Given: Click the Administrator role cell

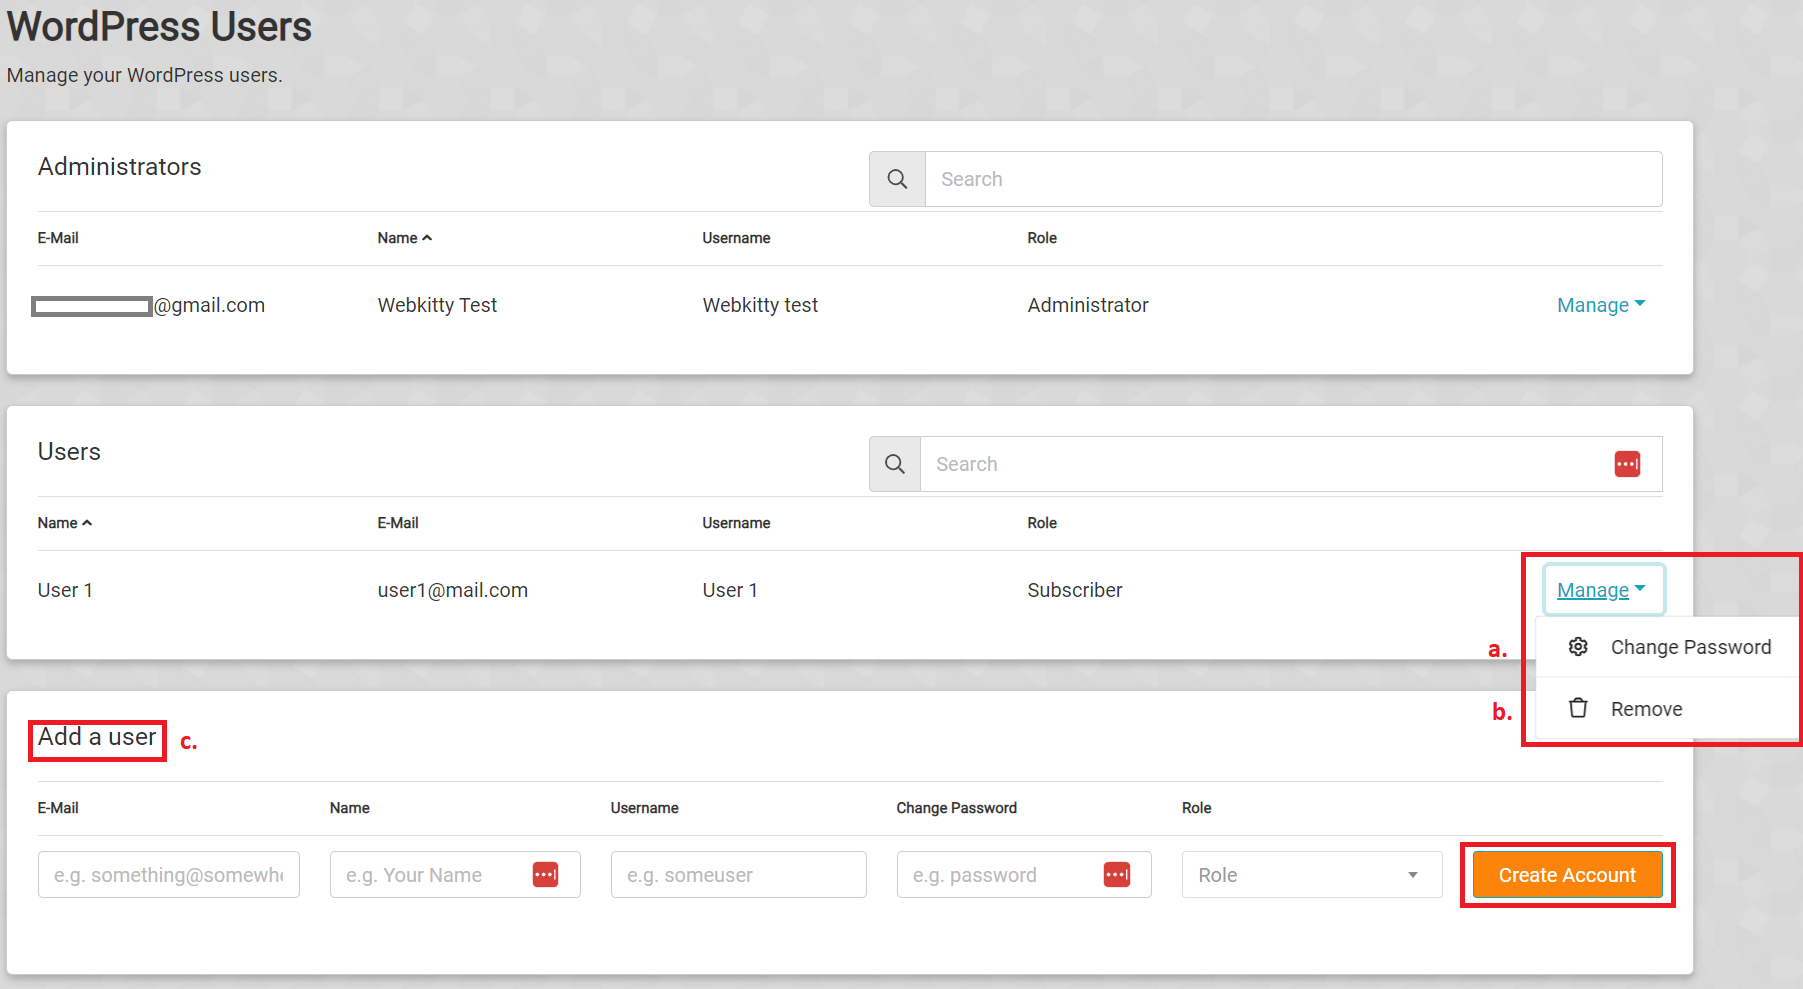Looking at the screenshot, I should pos(1088,305).
